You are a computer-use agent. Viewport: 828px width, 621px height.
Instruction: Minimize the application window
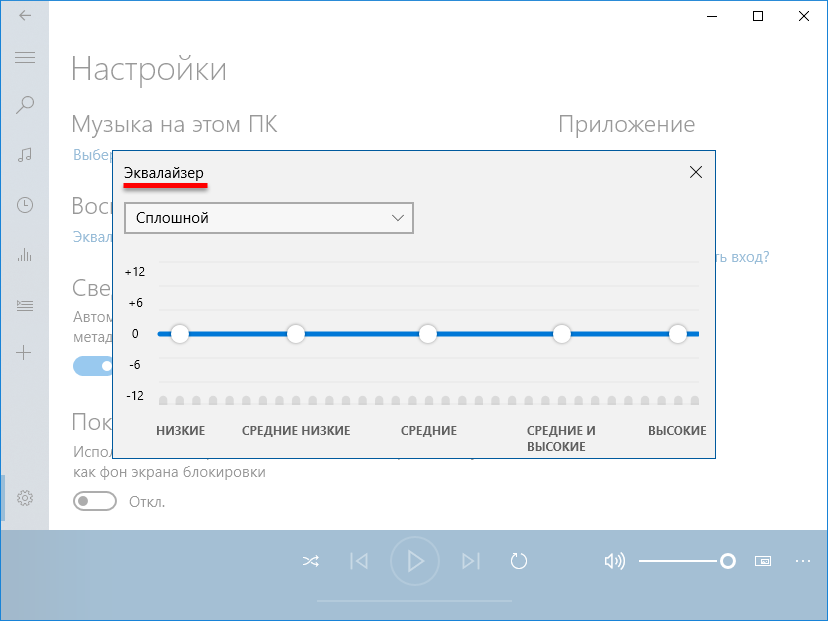point(712,16)
